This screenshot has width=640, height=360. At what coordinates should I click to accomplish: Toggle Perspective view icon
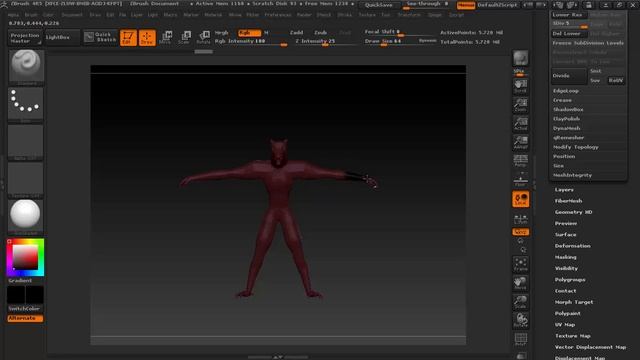520,161
